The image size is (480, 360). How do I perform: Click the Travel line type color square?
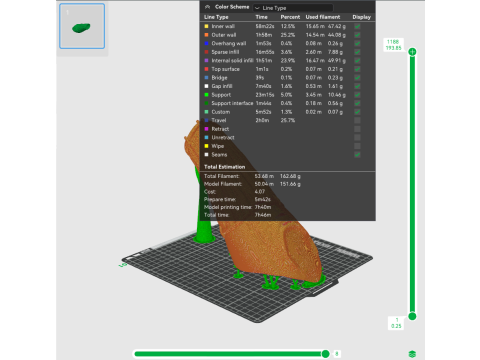(206, 120)
